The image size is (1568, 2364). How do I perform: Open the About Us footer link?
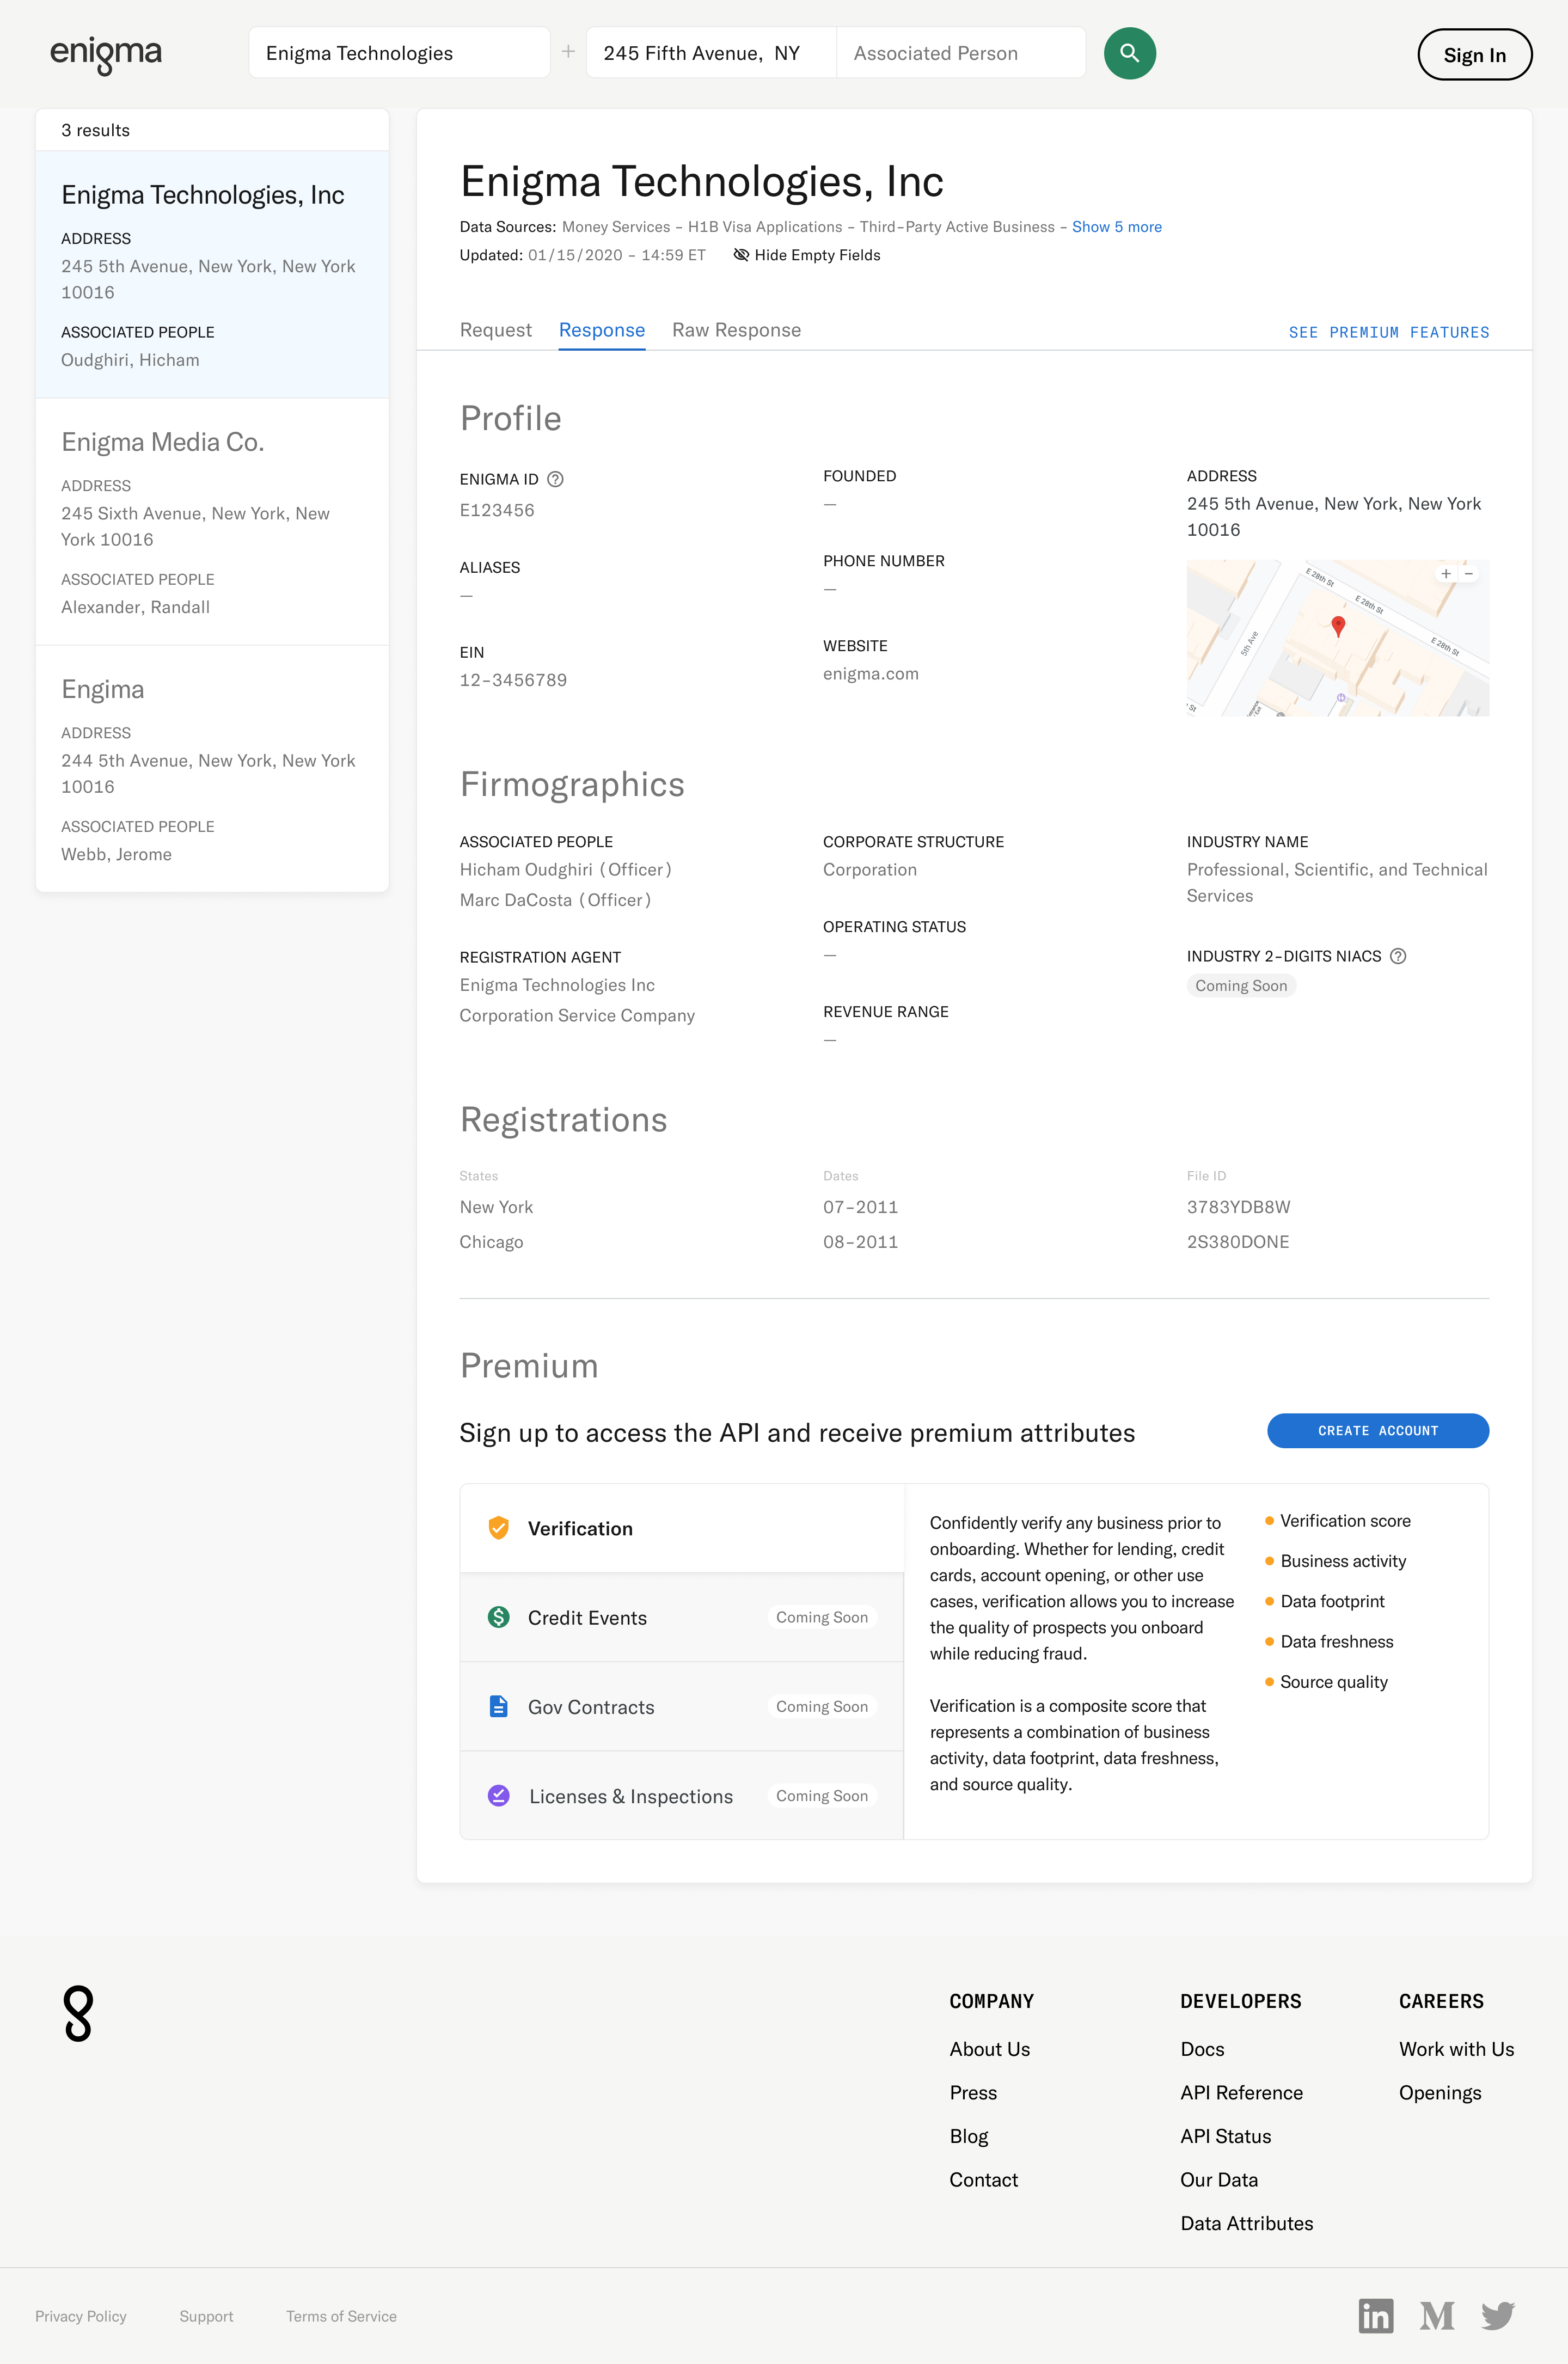(989, 2049)
